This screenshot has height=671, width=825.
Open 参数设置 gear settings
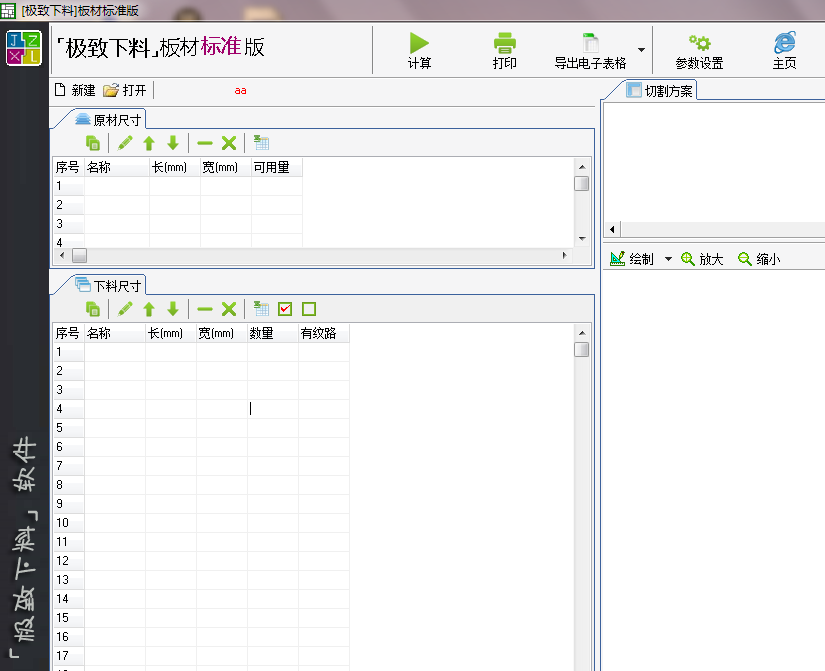point(699,51)
